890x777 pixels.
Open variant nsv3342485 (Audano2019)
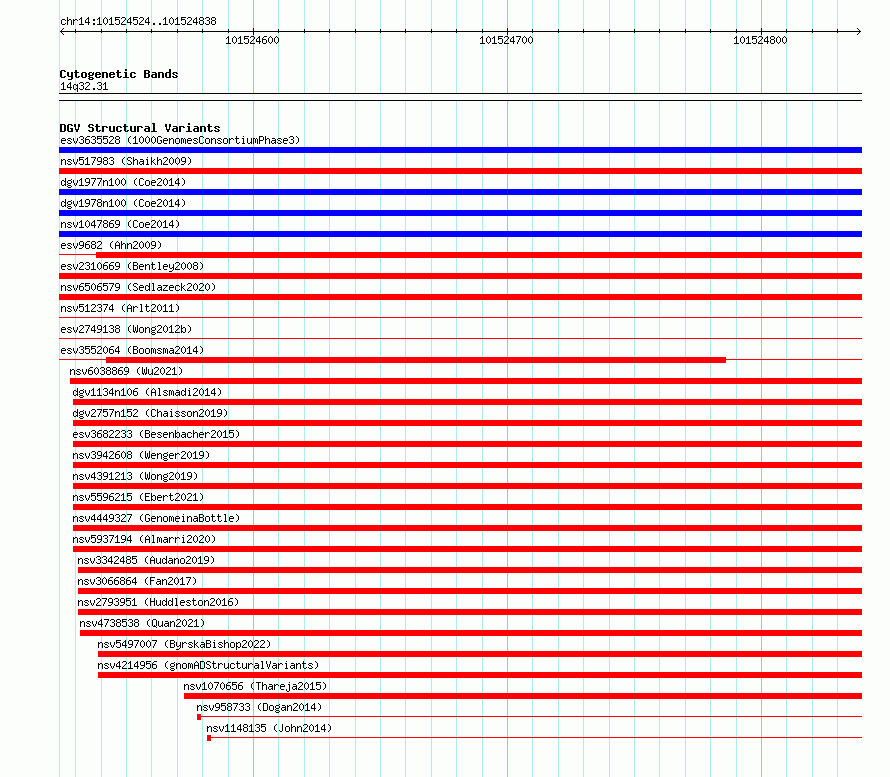(x=146, y=560)
